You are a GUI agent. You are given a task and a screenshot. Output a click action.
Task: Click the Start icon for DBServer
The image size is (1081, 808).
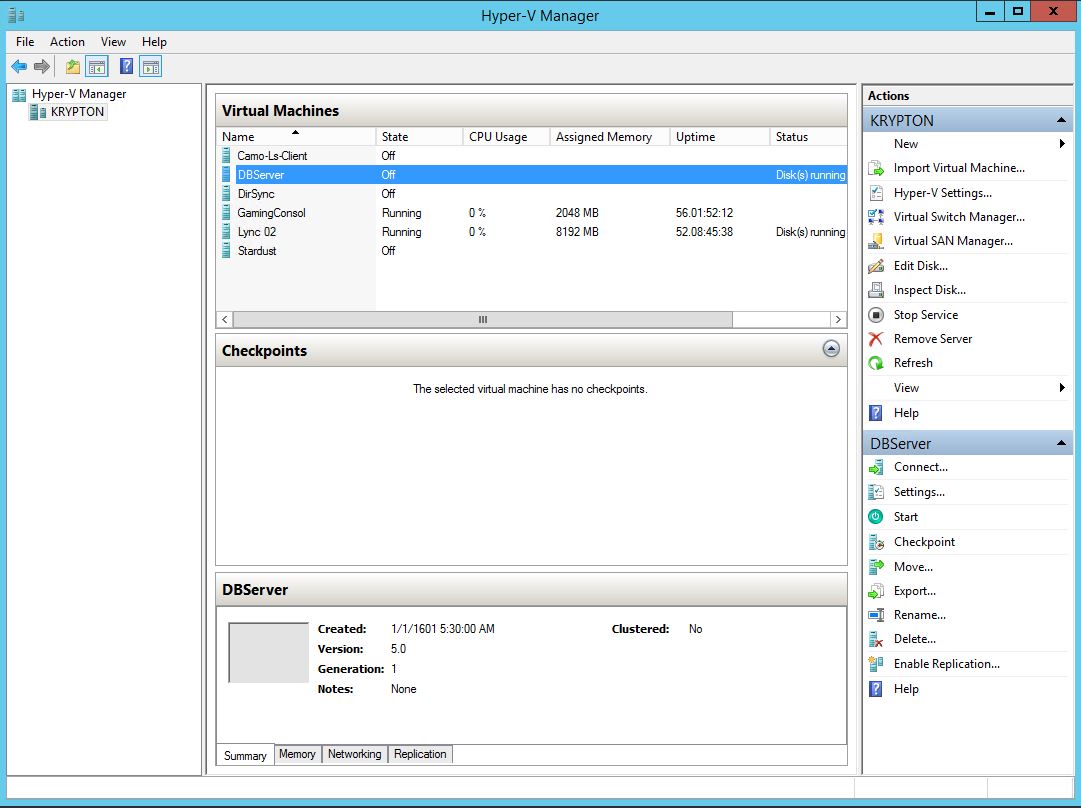pyautogui.click(x=876, y=517)
